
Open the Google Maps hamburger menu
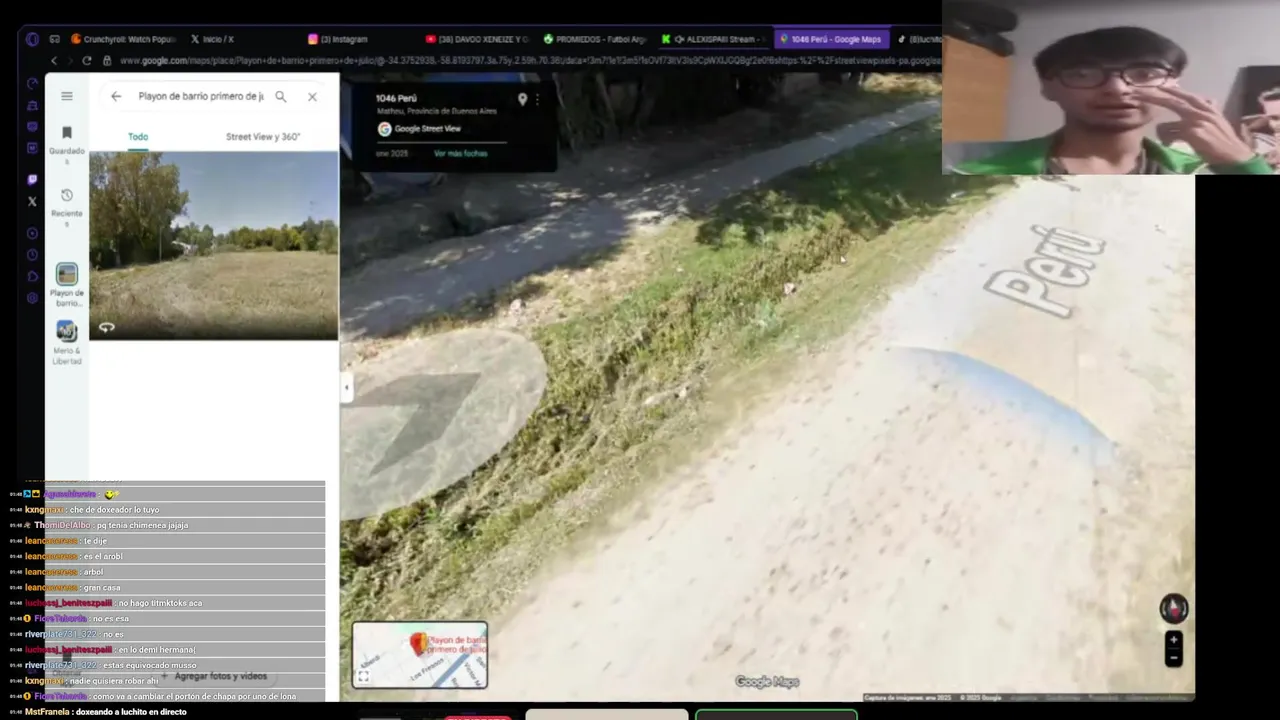pyautogui.click(x=67, y=96)
